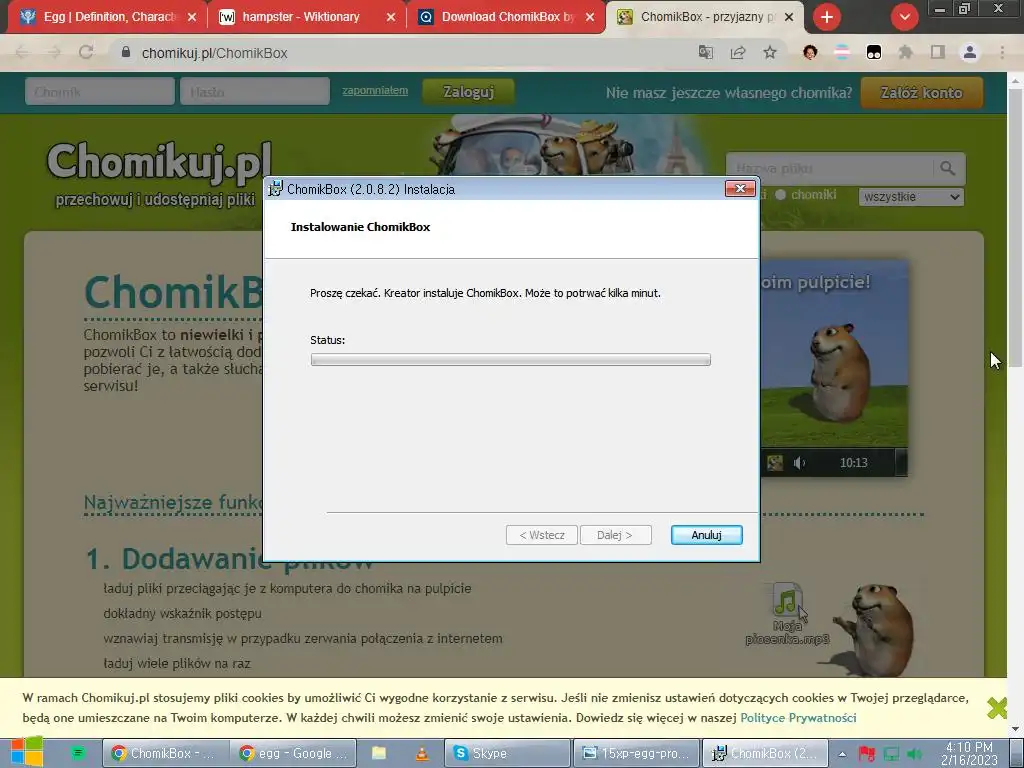Open the black Tampermonkey extension icon
1024x768 pixels.
[874, 53]
